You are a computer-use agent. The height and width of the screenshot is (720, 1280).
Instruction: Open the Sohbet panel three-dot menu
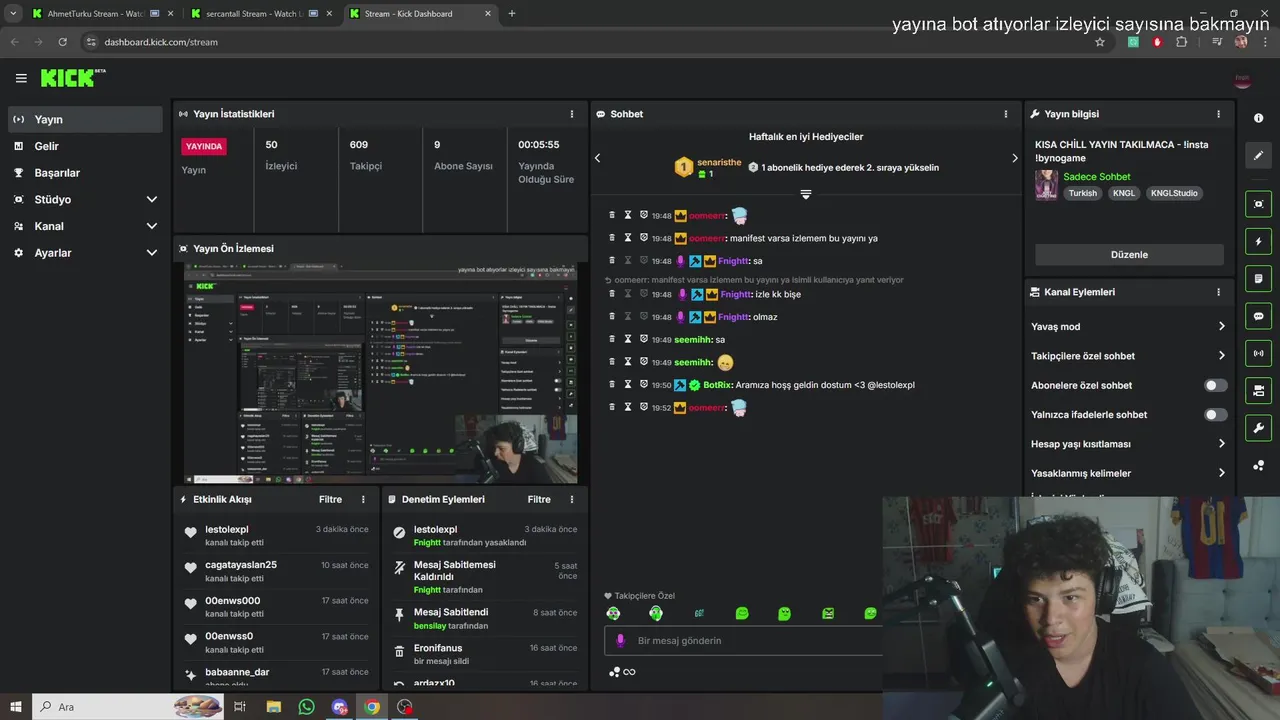point(1006,114)
